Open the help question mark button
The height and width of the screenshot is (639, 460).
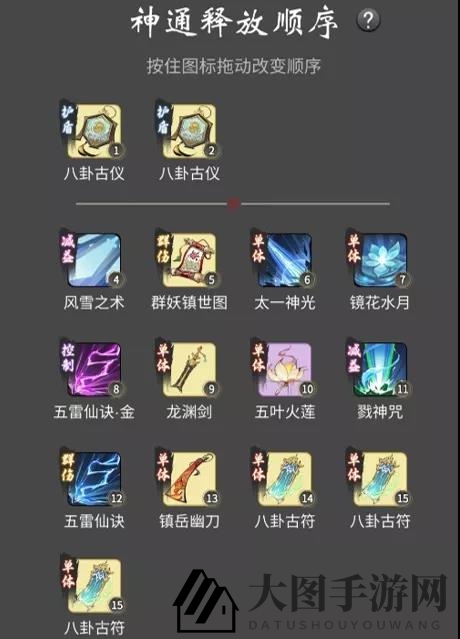pos(368,20)
